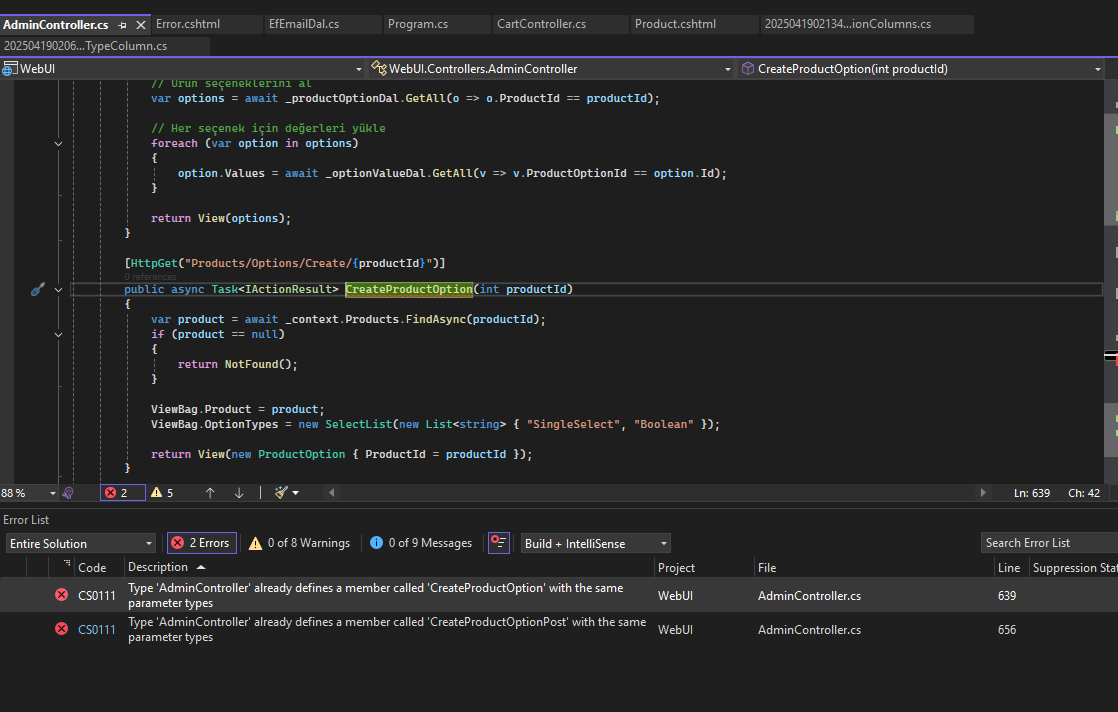Click the IntelliCode health indicator icon
The image size is (1118, 712).
[x=69, y=493]
